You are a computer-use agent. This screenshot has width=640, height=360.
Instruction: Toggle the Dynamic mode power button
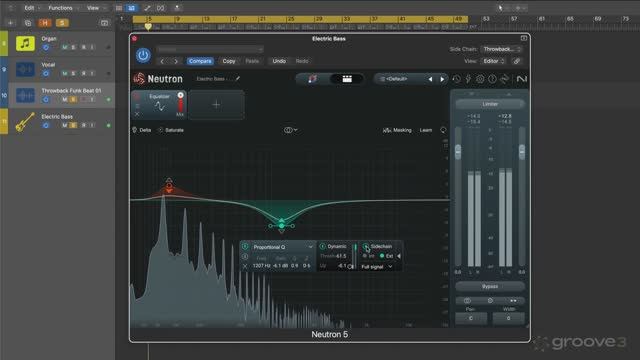322,247
